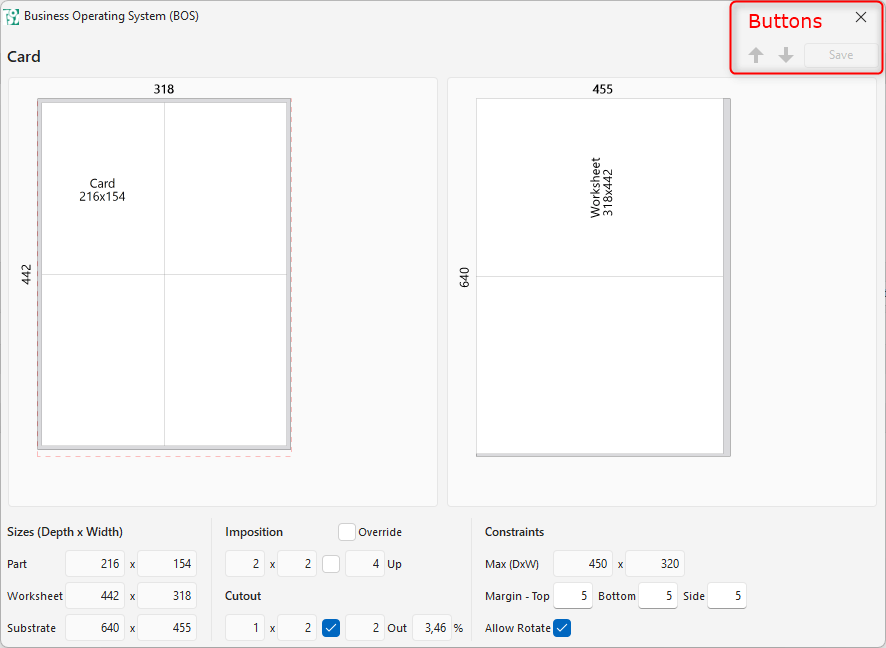
Task: Click the BOS app icon in title bar
Action: 13,16
